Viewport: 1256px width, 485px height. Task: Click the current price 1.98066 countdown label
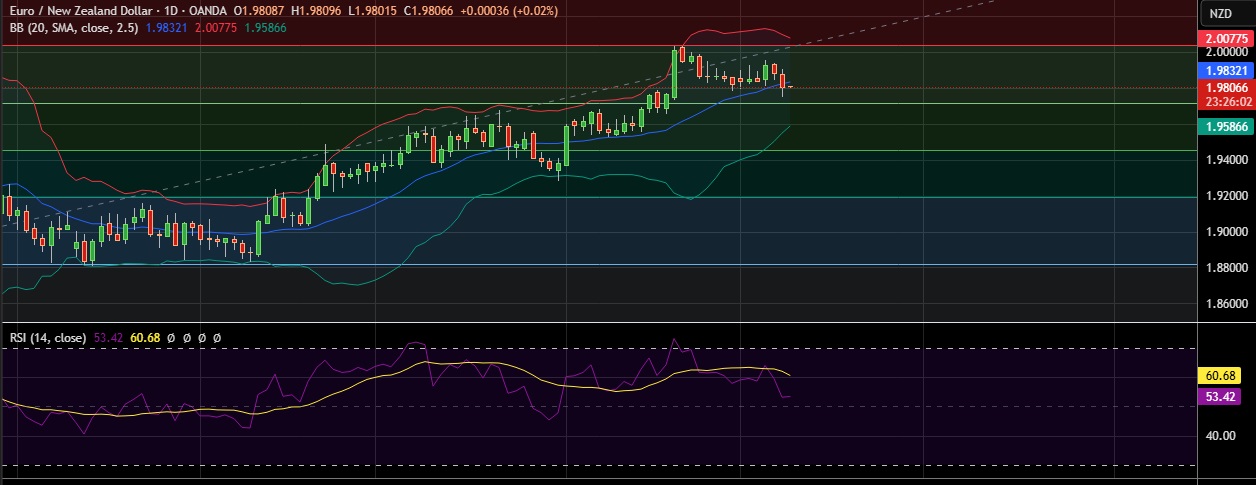[1225, 94]
